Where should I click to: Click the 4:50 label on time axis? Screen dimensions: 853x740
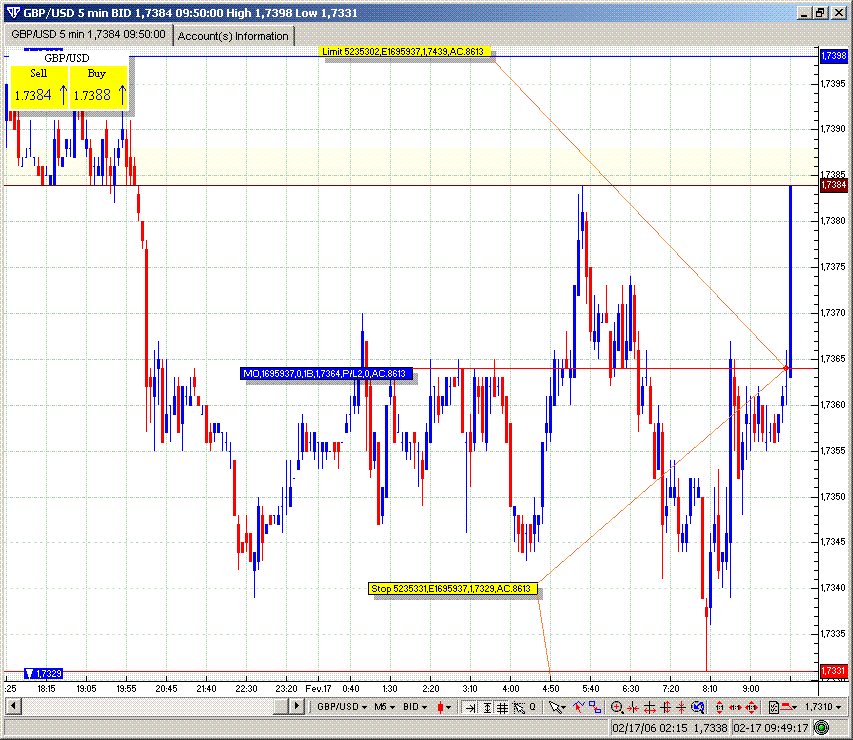(x=551, y=688)
